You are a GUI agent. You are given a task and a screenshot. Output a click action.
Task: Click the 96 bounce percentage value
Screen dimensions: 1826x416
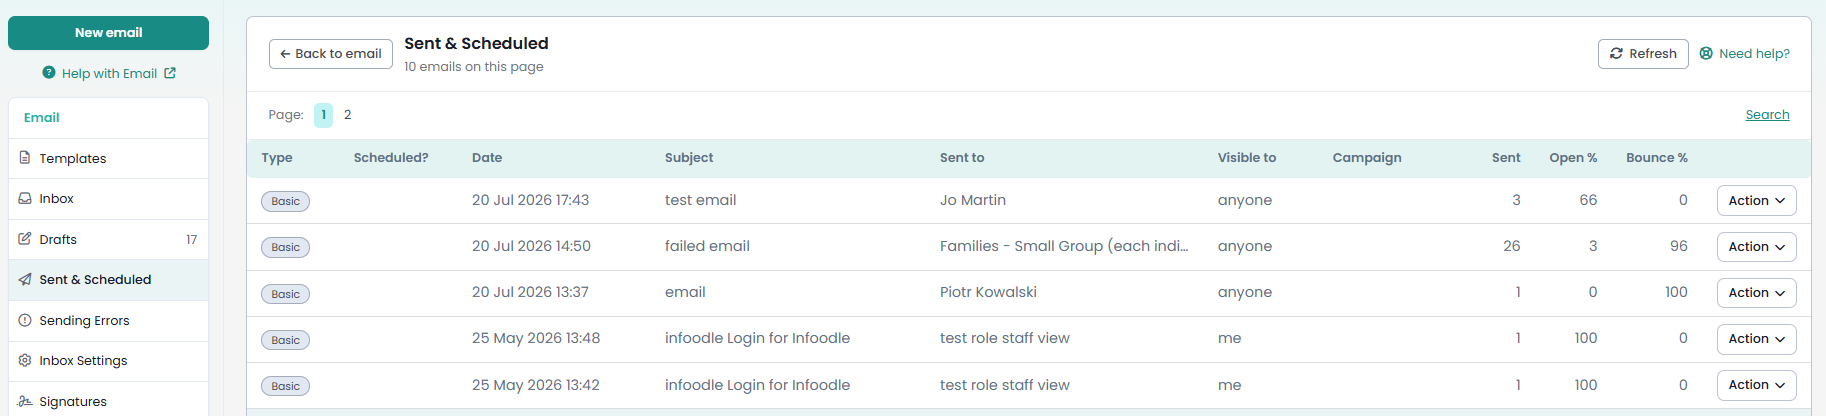coord(1678,246)
